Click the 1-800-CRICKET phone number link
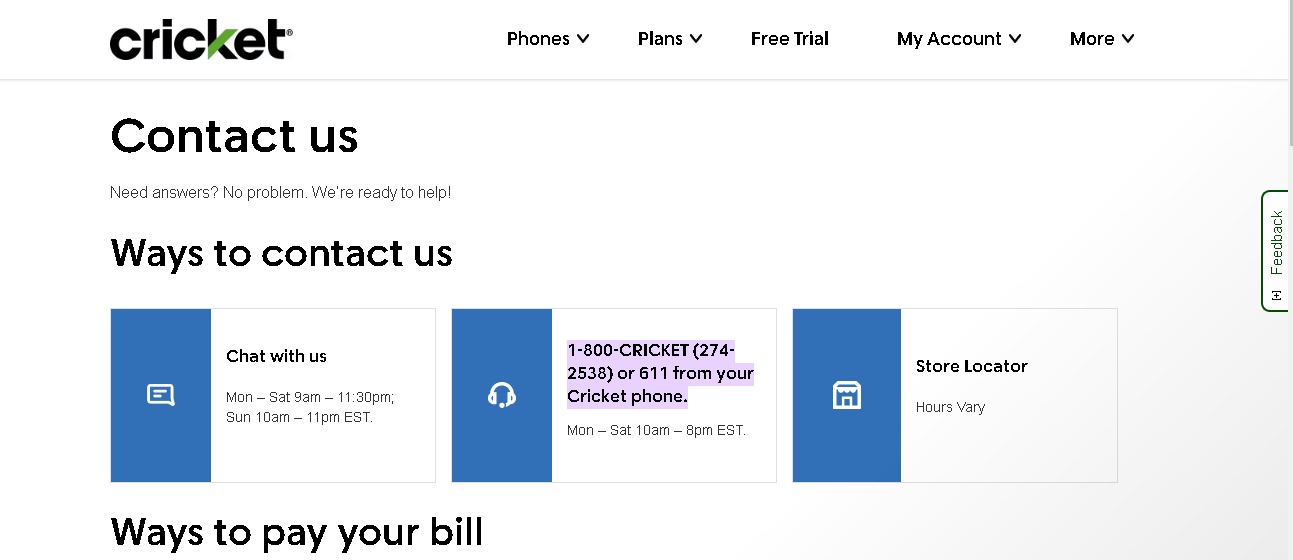Image resolution: width=1293 pixels, height=560 pixels. [x=660, y=373]
